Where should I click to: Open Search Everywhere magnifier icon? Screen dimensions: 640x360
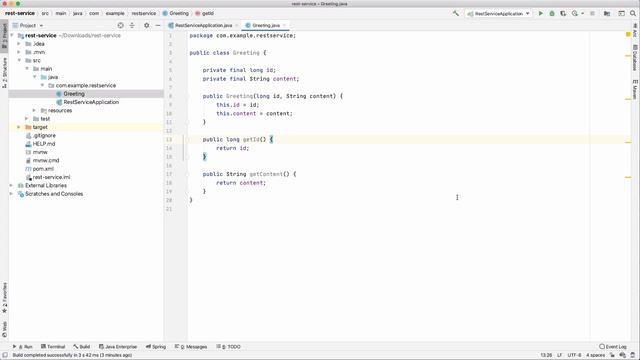[x=633, y=13]
